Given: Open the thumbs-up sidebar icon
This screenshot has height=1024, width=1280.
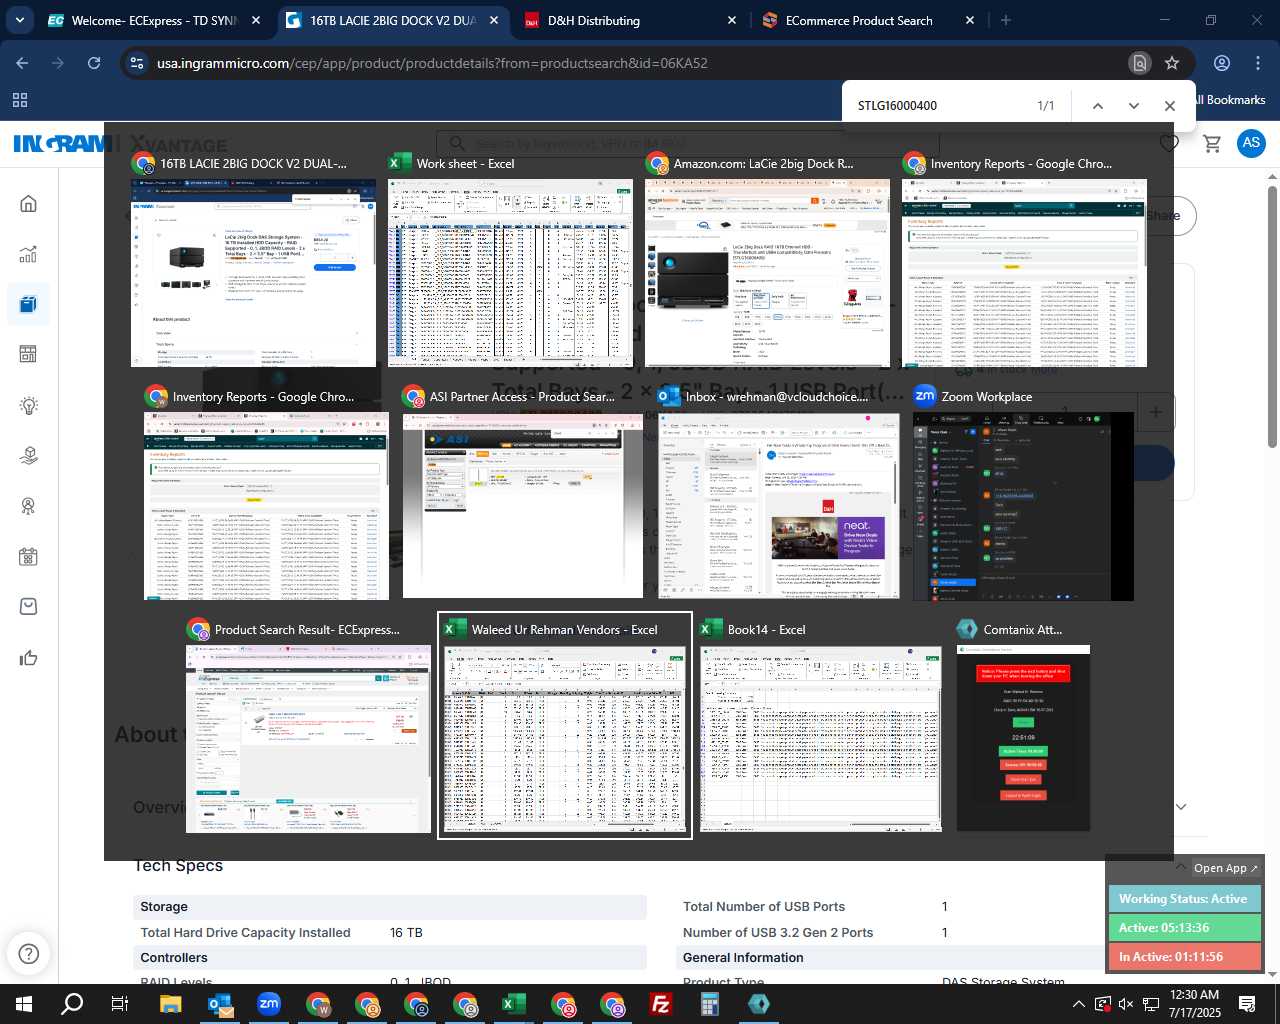Looking at the screenshot, I should click(x=28, y=657).
